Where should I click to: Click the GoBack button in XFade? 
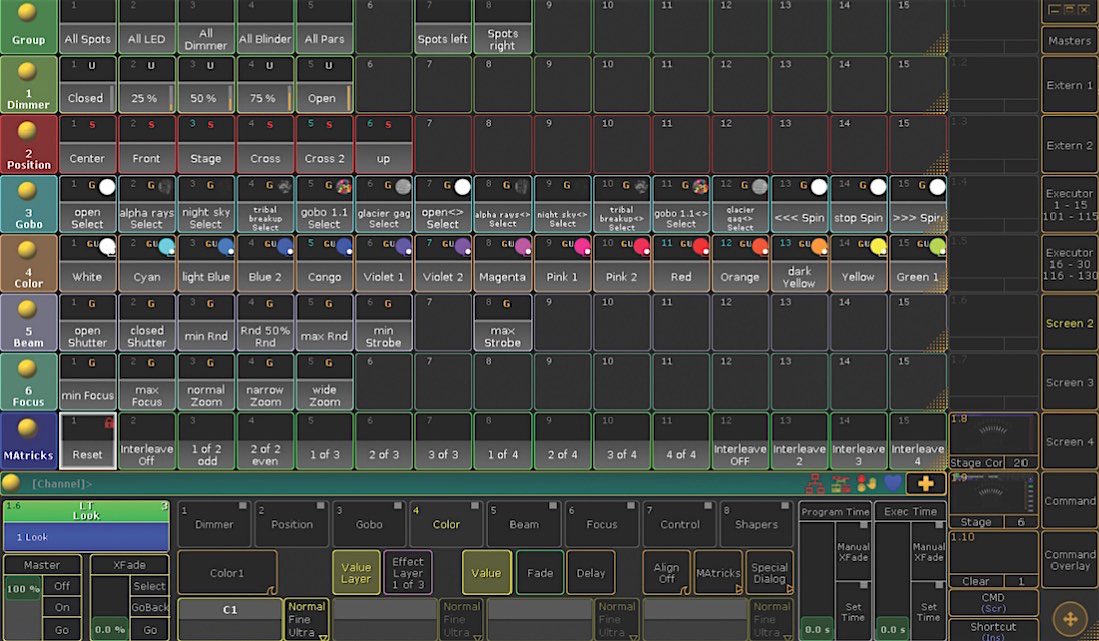[x=150, y=607]
